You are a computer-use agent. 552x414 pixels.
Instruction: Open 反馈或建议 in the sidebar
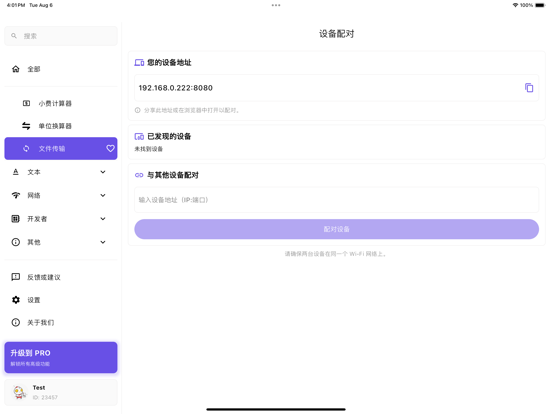pos(61,277)
